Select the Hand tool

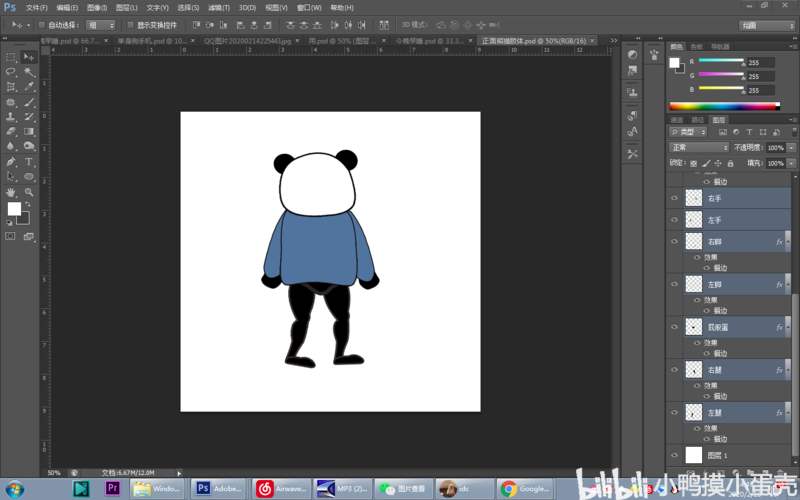[11, 192]
